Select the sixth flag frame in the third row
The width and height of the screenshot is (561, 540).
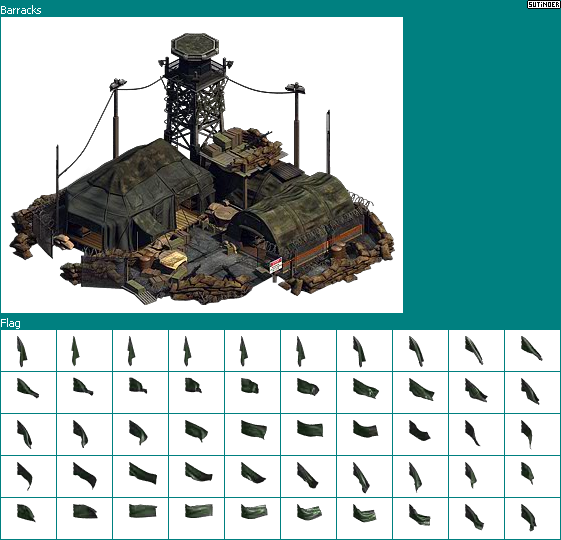[x=308, y=434]
